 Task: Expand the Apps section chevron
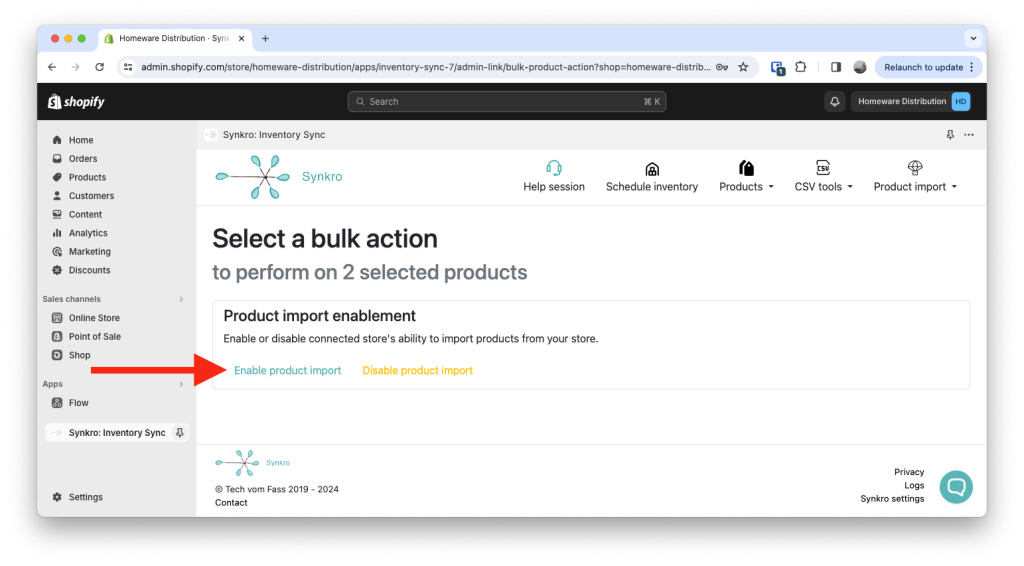pos(181,385)
